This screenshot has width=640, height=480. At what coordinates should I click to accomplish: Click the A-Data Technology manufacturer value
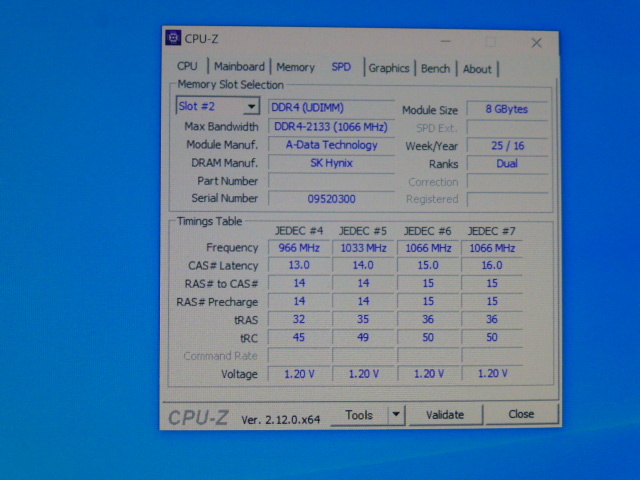pos(331,145)
